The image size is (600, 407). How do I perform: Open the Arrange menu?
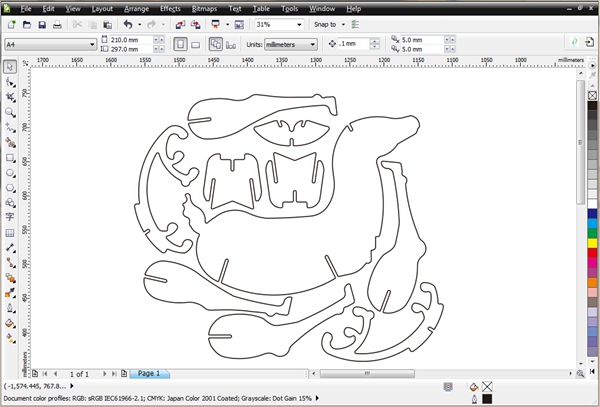(137, 8)
